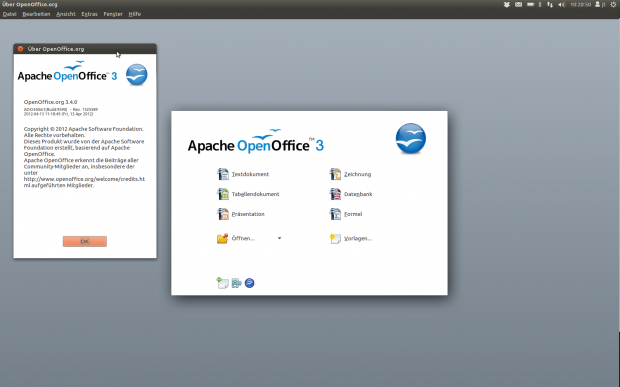Open the Ansicht menu

[66, 14]
